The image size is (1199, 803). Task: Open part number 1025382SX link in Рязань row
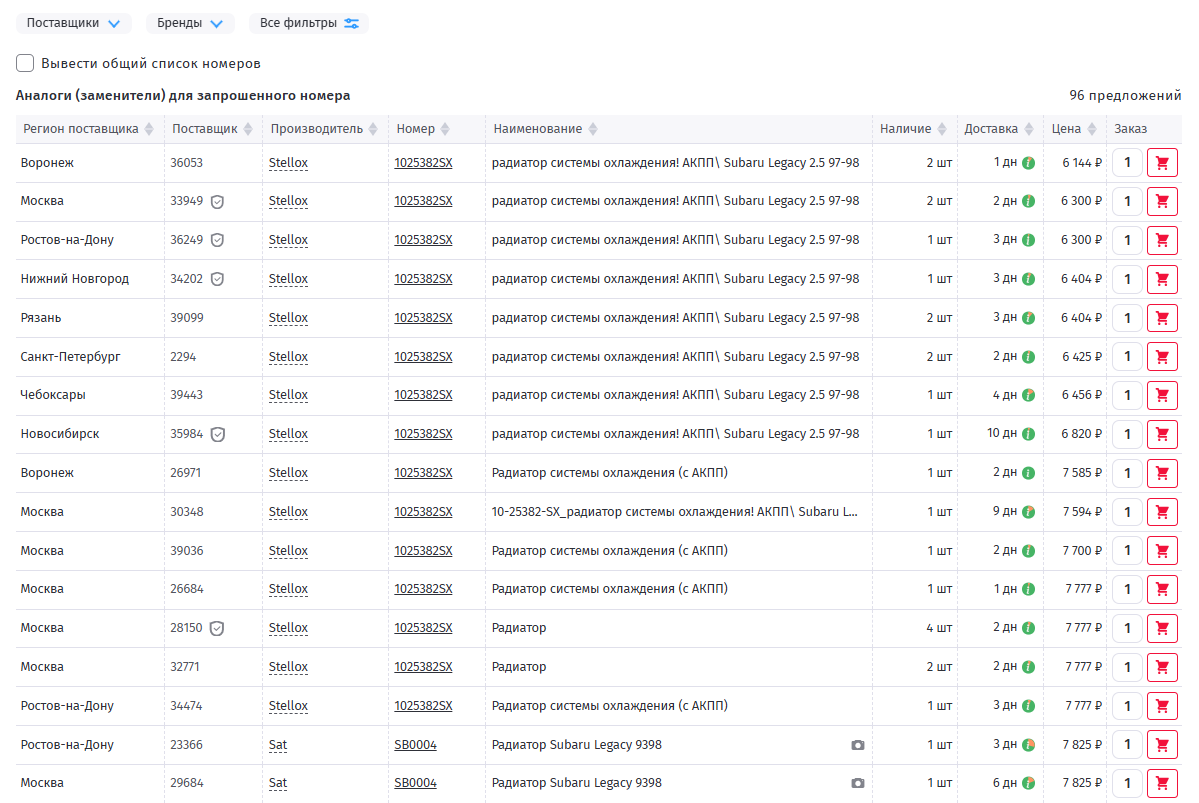(x=423, y=318)
